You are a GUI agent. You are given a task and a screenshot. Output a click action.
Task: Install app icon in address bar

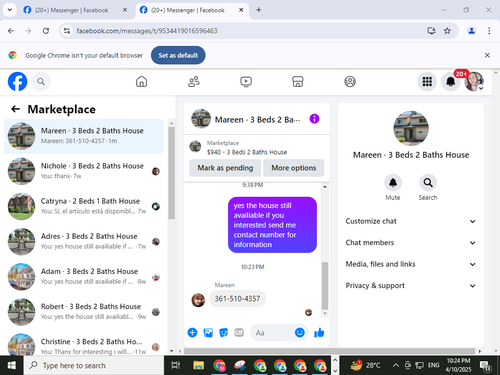click(x=432, y=31)
